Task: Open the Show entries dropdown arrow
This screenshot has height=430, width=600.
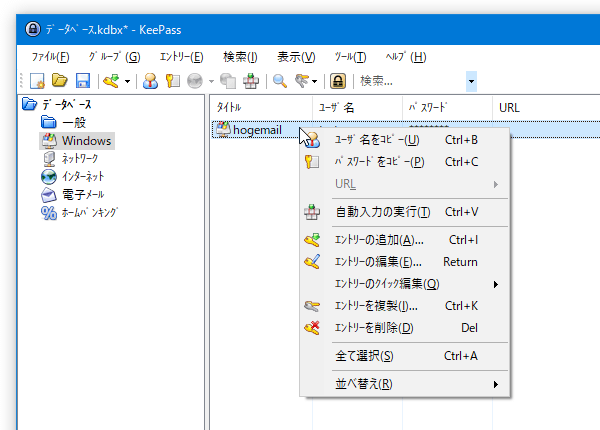Action: (314, 81)
